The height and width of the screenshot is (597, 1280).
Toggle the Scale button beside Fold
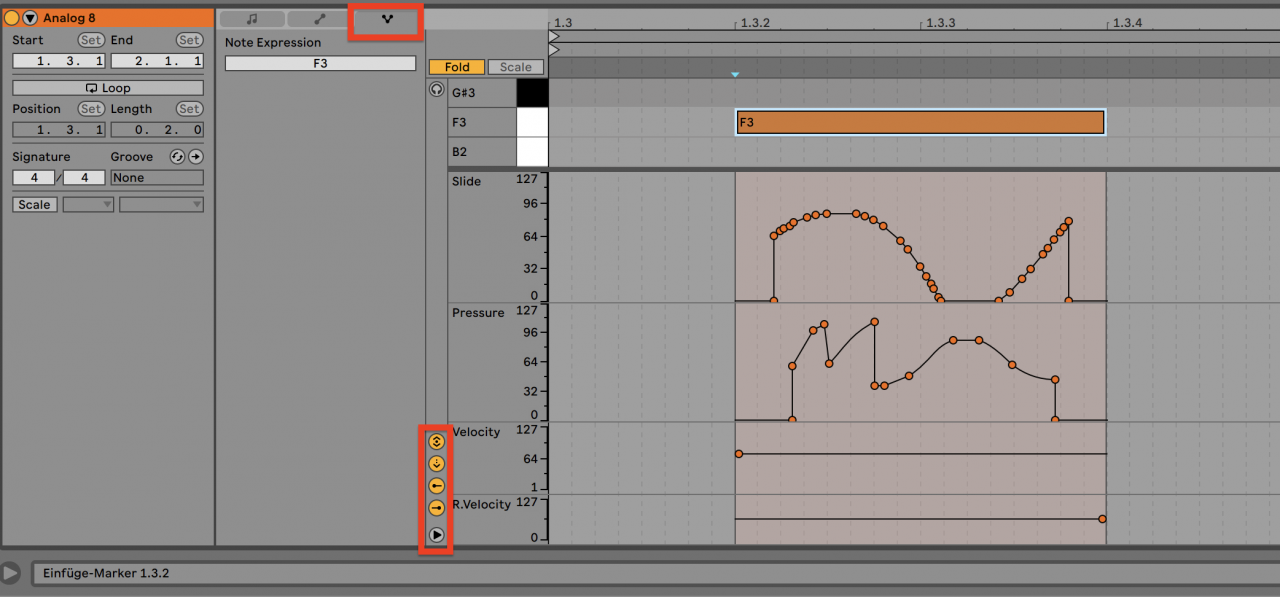point(516,67)
